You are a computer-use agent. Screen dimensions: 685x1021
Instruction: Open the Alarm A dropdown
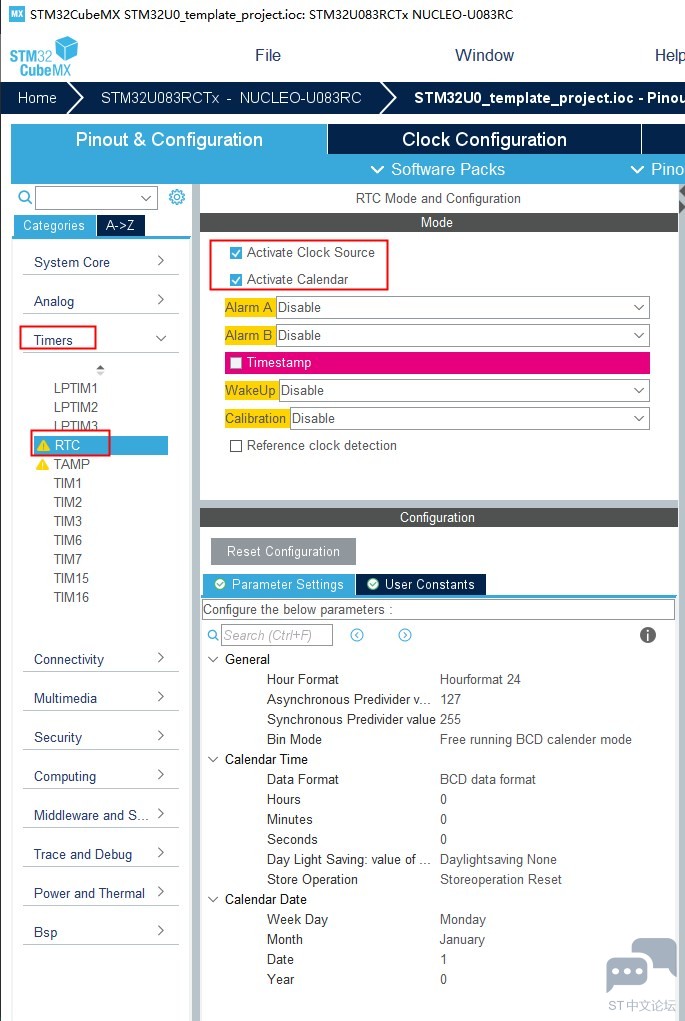(463, 307)
